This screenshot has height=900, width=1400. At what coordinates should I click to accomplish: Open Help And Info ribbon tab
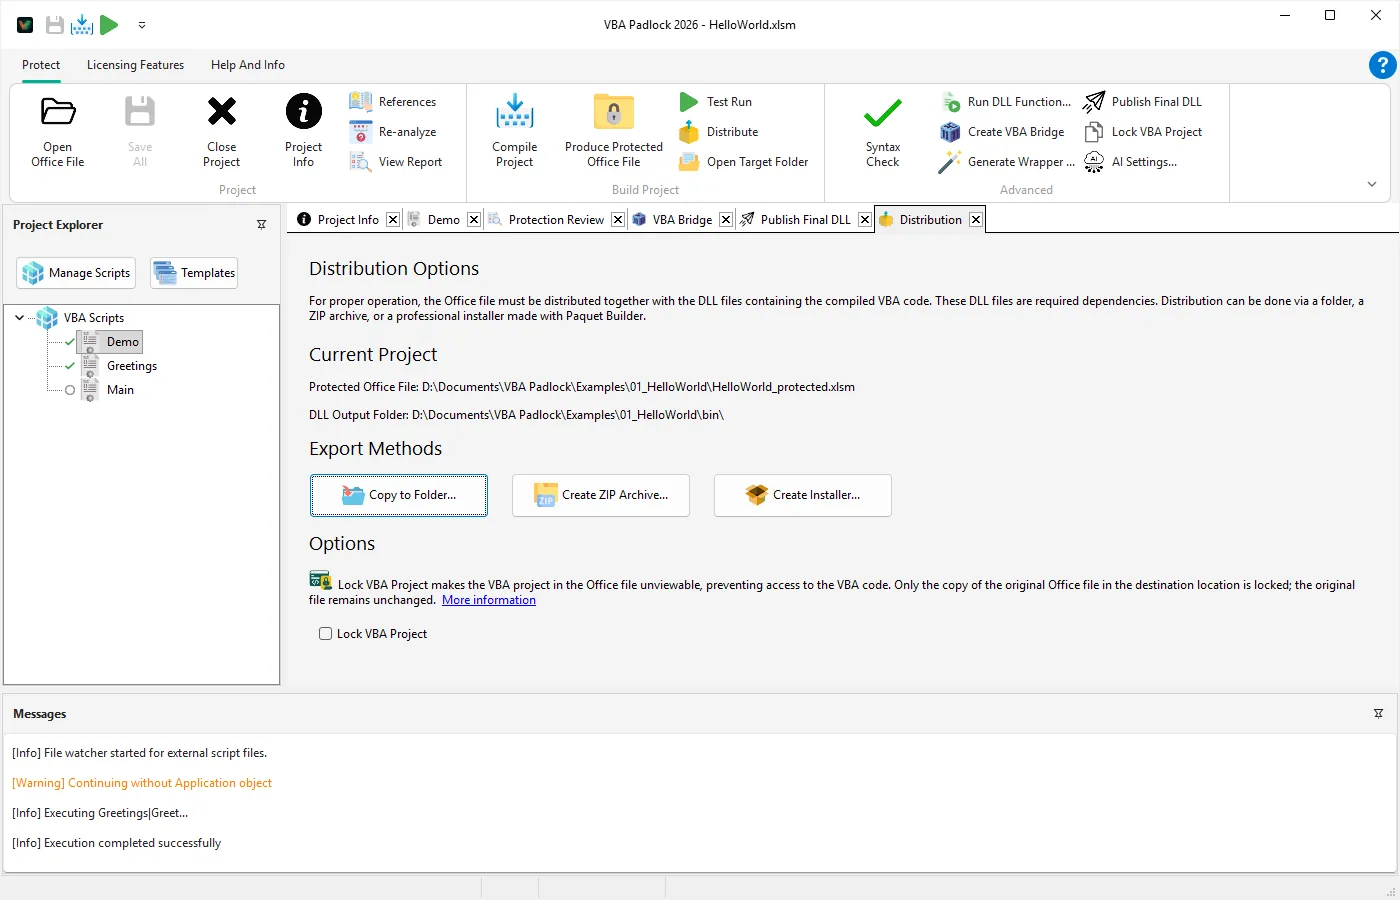[x=247, y=65]
